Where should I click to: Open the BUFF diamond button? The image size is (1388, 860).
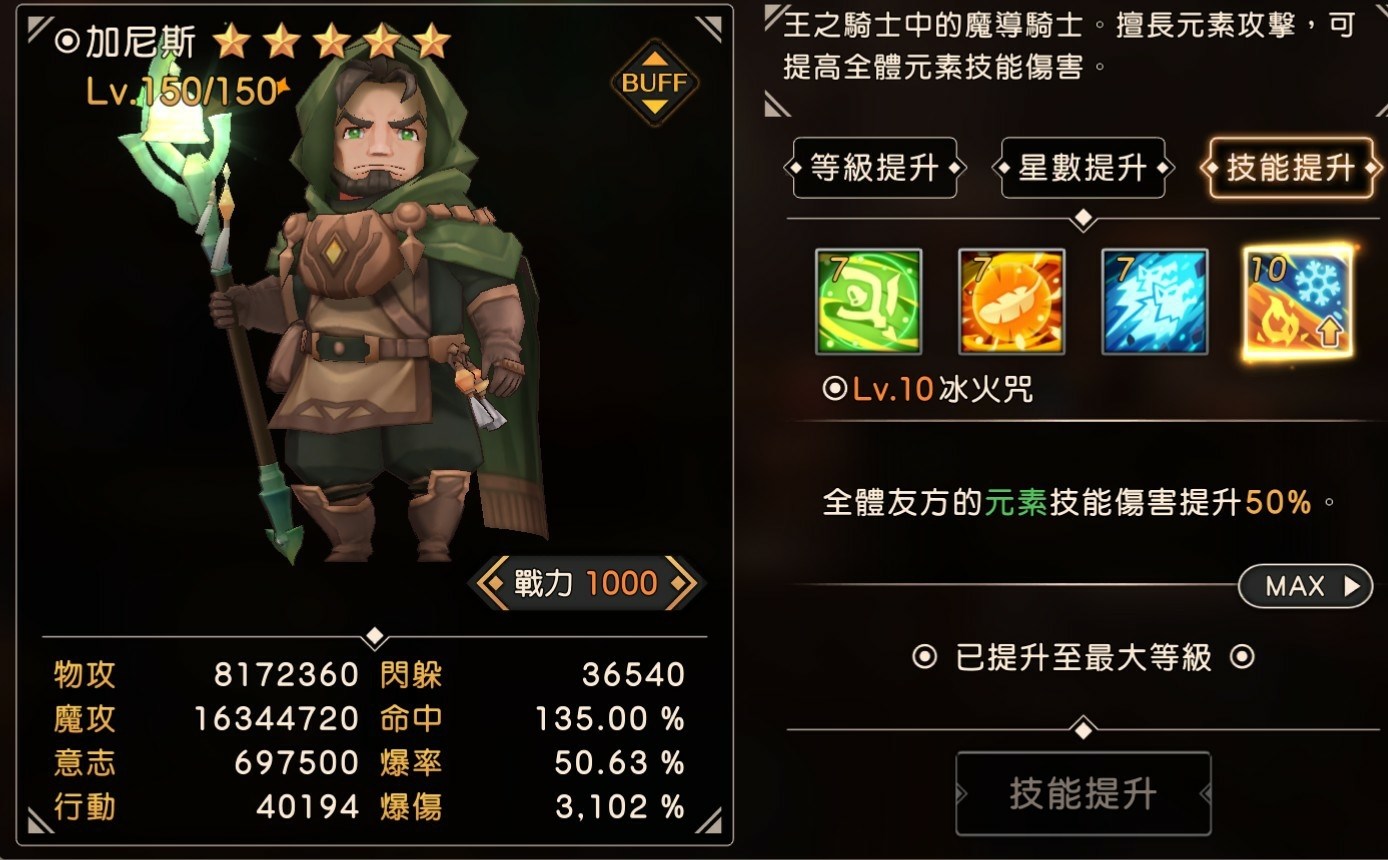coord(654,82)
